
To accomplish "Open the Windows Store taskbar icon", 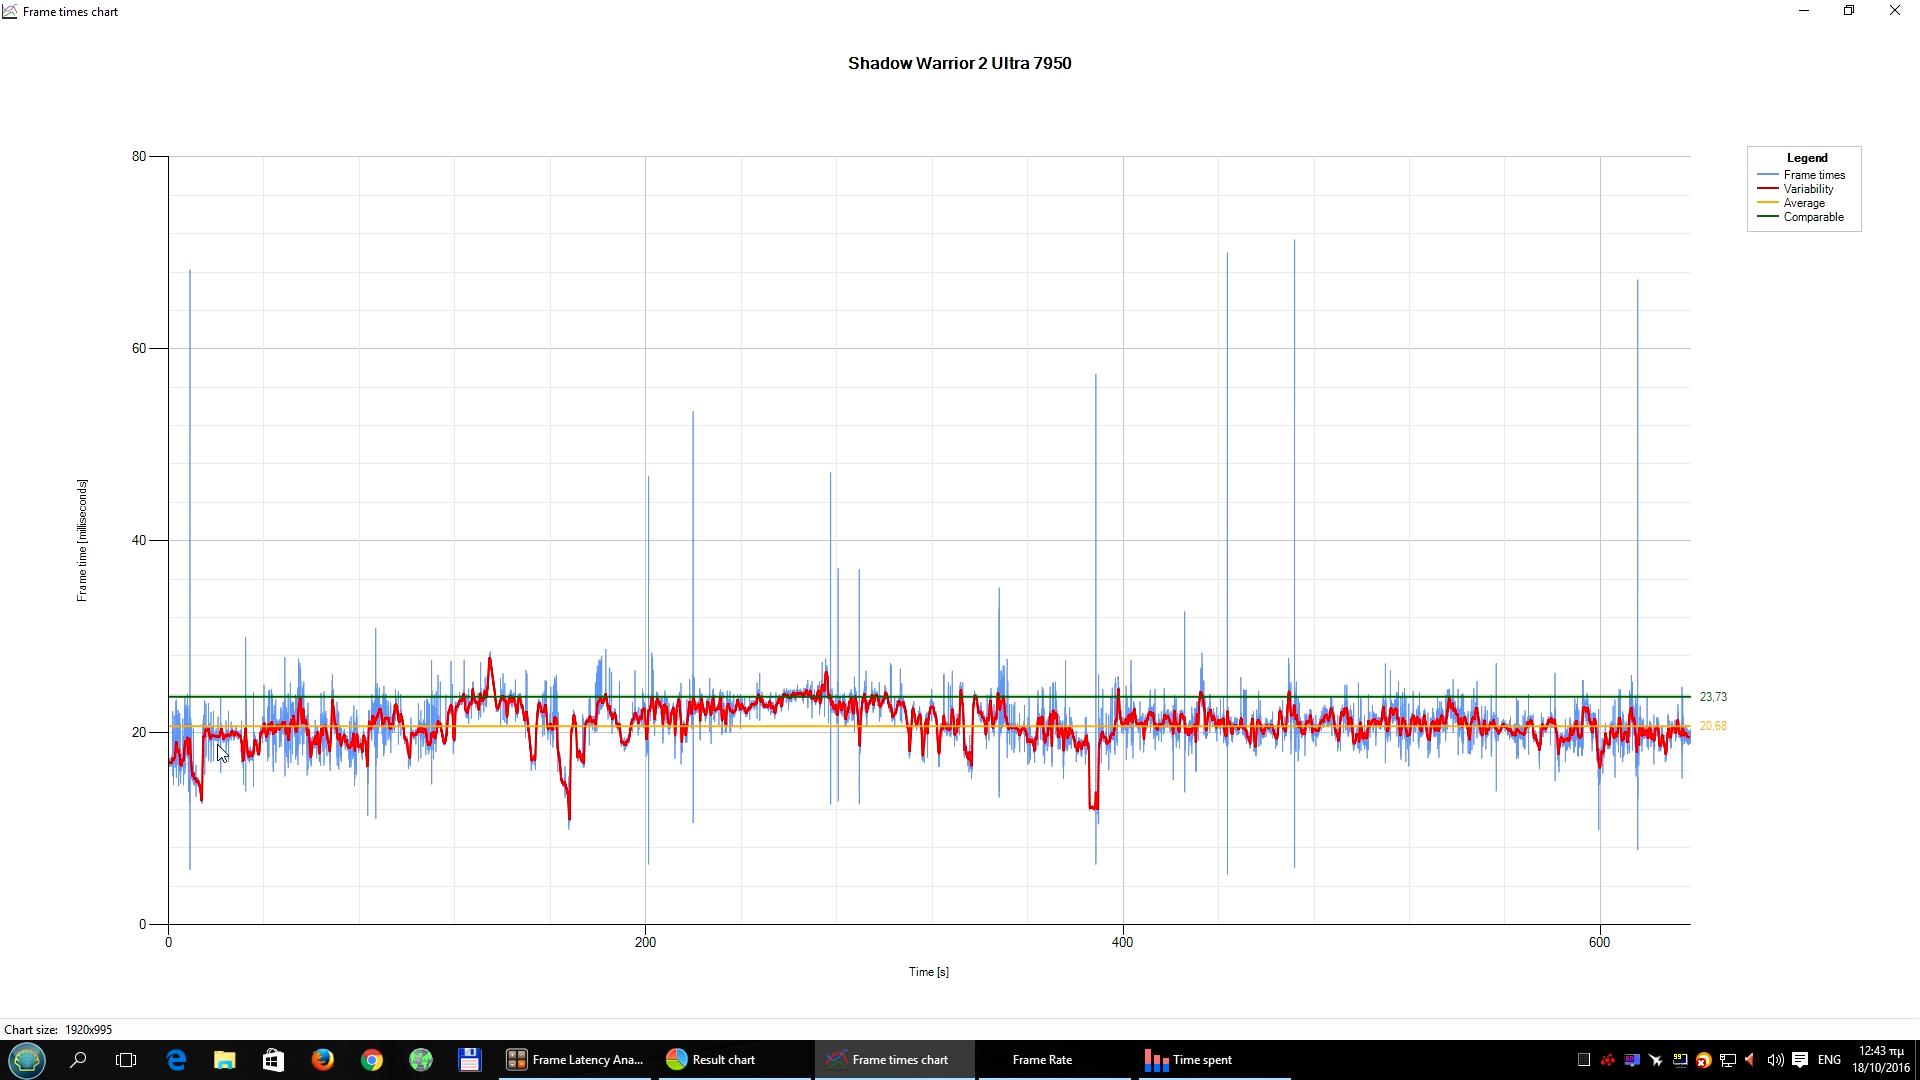I will click(273, 1059).
